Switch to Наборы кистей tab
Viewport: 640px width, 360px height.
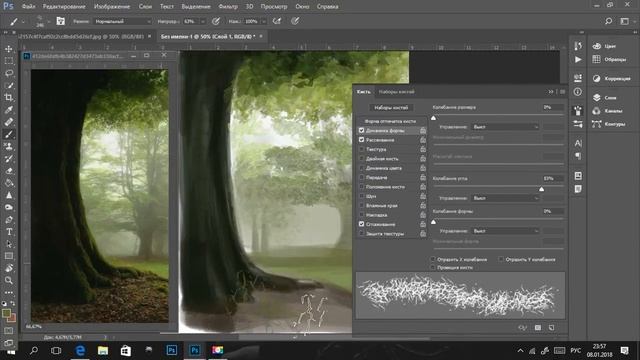tap(396, 92)
